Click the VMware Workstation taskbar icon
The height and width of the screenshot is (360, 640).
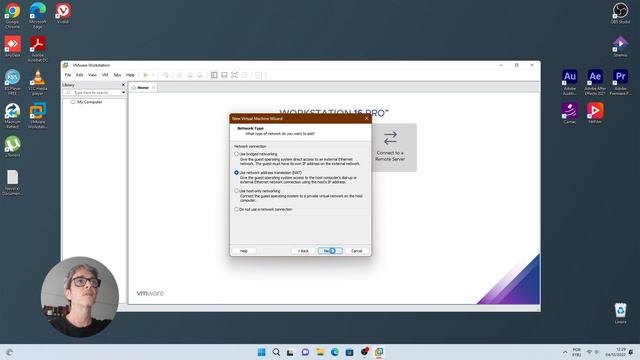(x=379, y=352)
